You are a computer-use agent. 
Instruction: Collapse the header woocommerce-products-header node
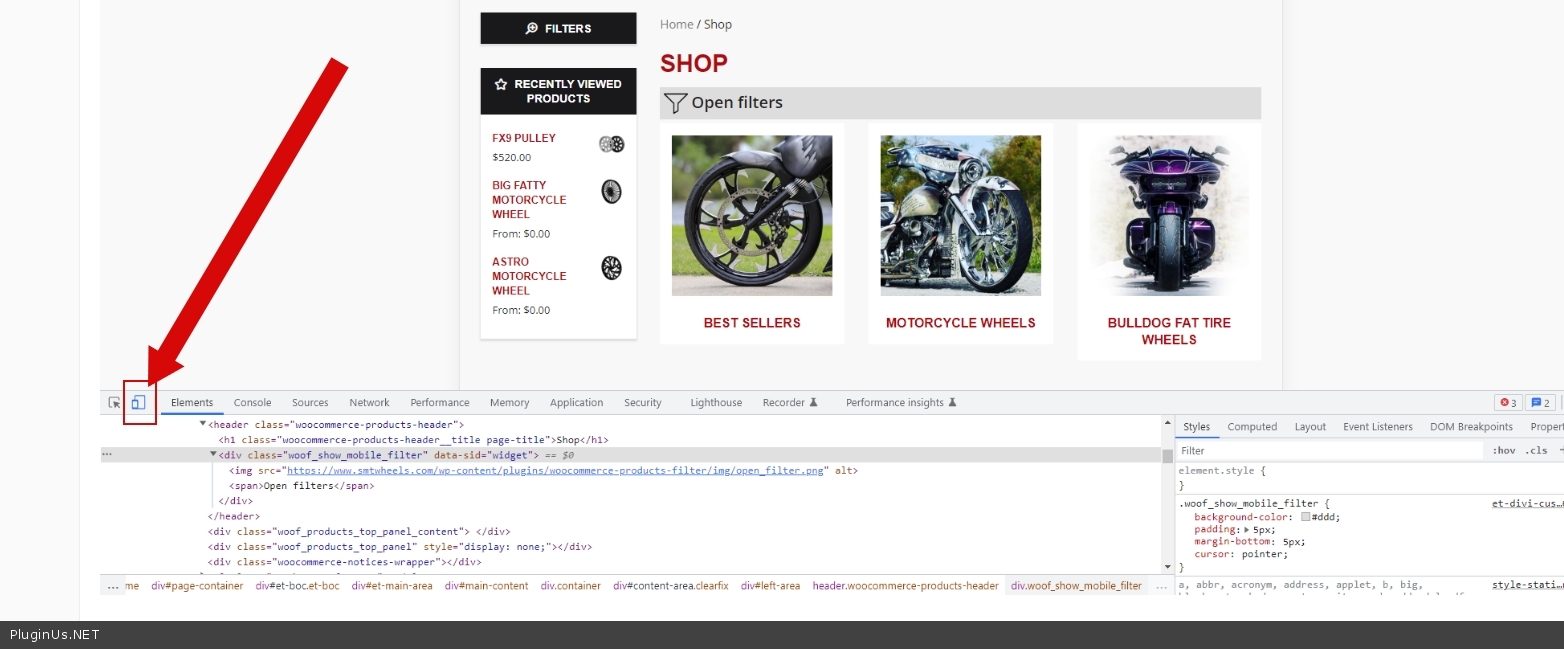pos(203,424)
